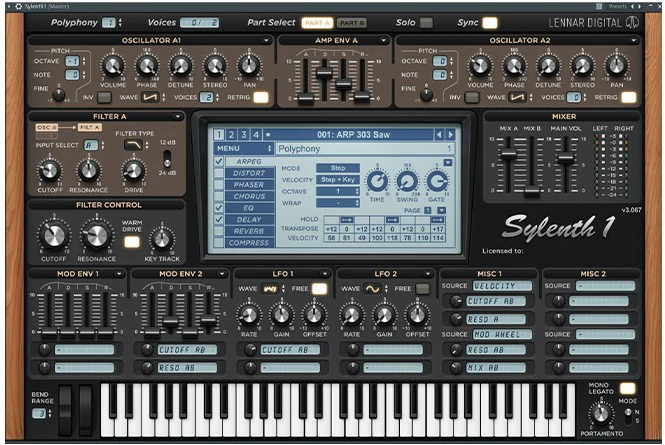
Task: Click the LFO 1 Rate knob
Action: point(249,316)
